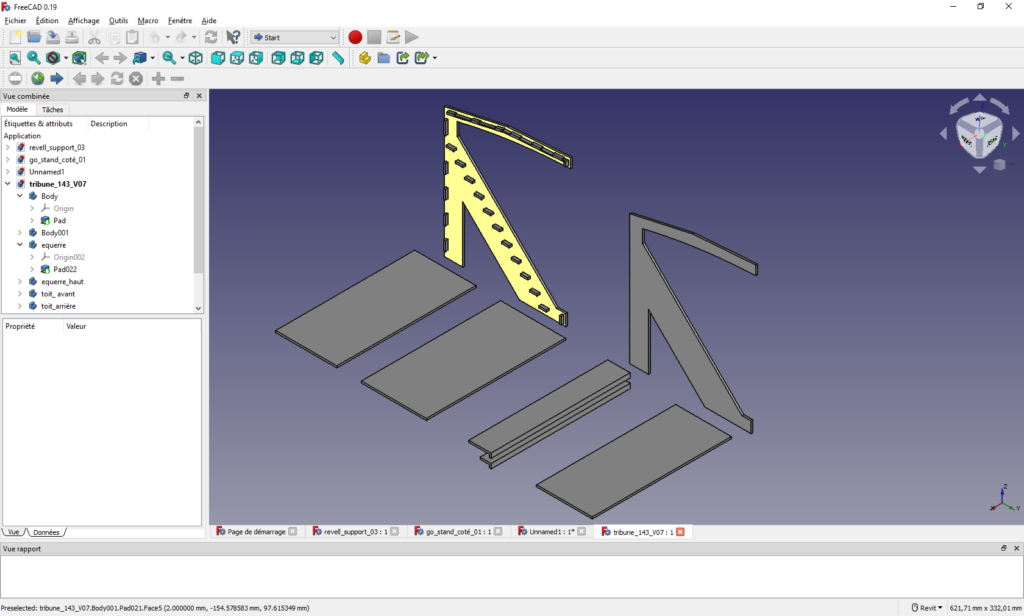
Task: Expand the equerre_haut tree item
Action: pos(20,282)
